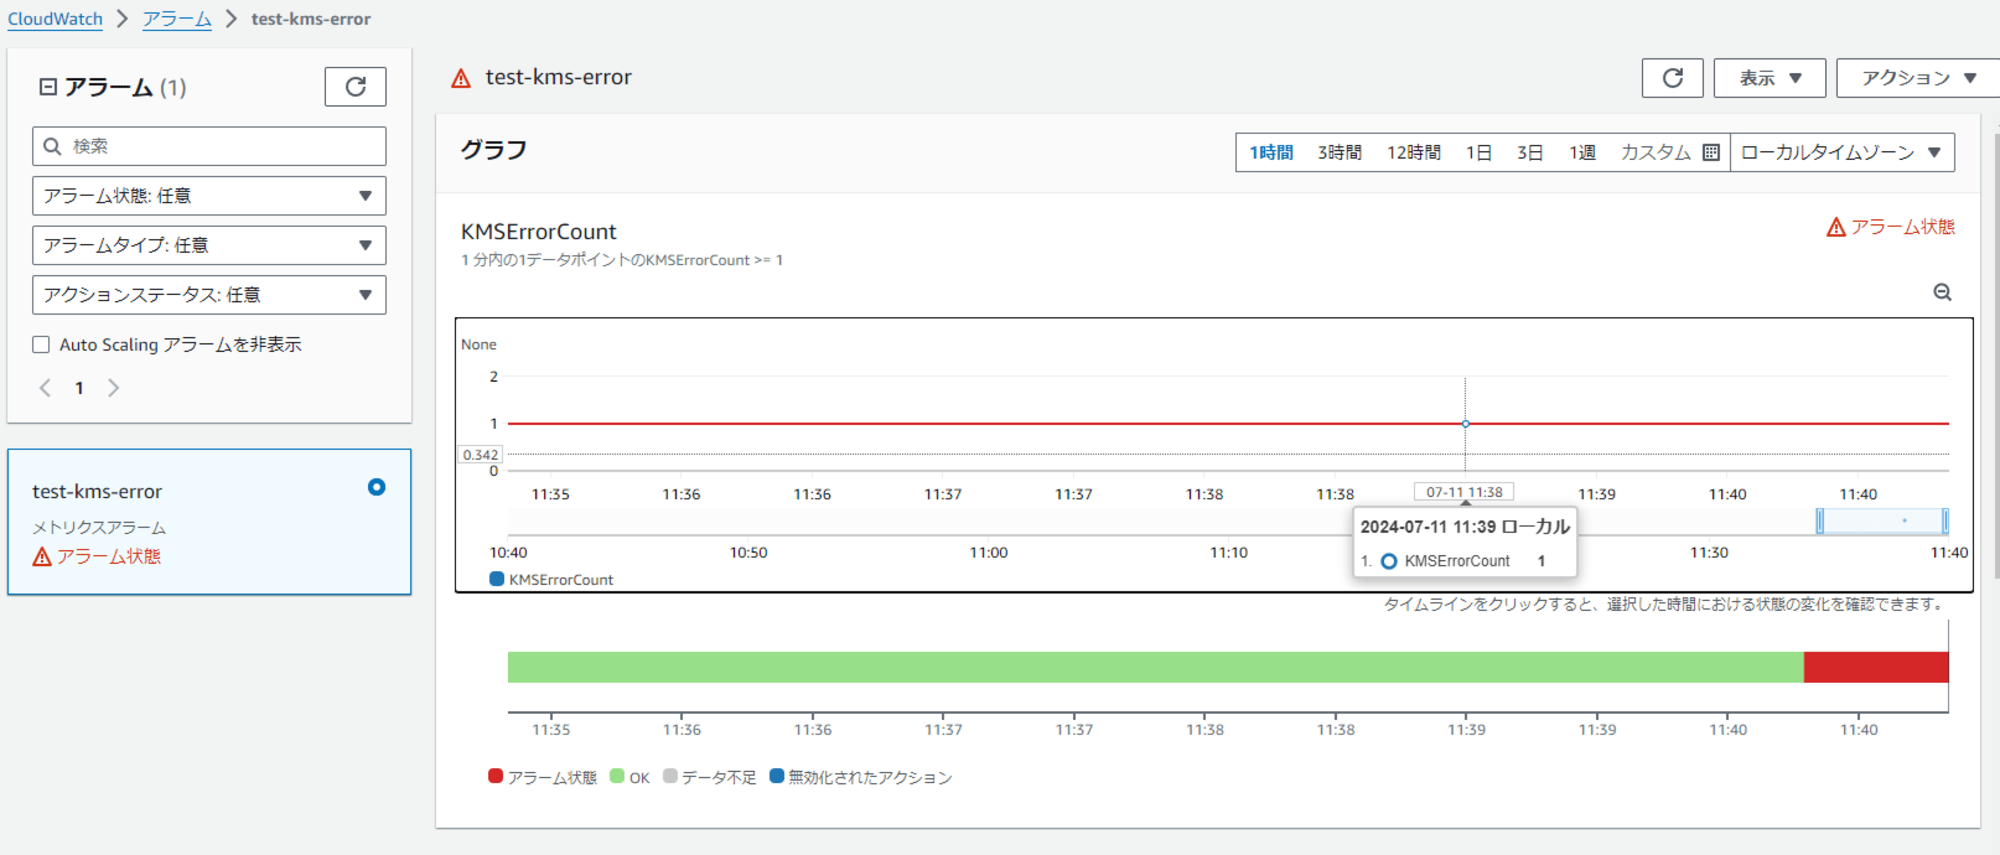Click the green OK legend swatch
Screen dimensions: 2000x855
(x=617, y=776)
